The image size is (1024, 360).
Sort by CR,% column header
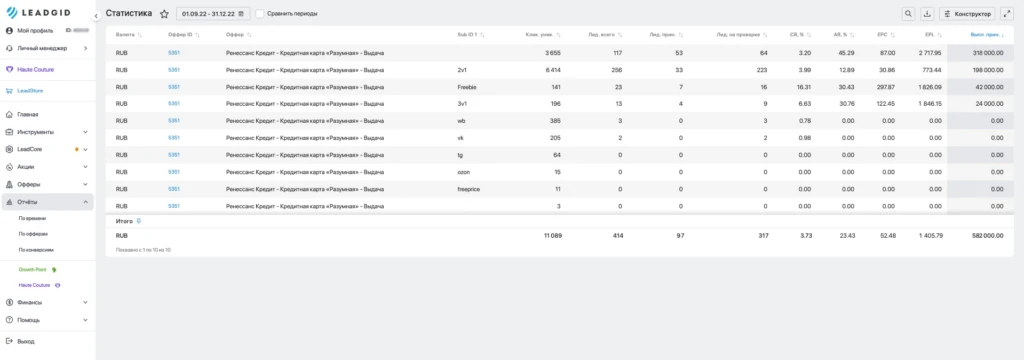pos(801,35)
